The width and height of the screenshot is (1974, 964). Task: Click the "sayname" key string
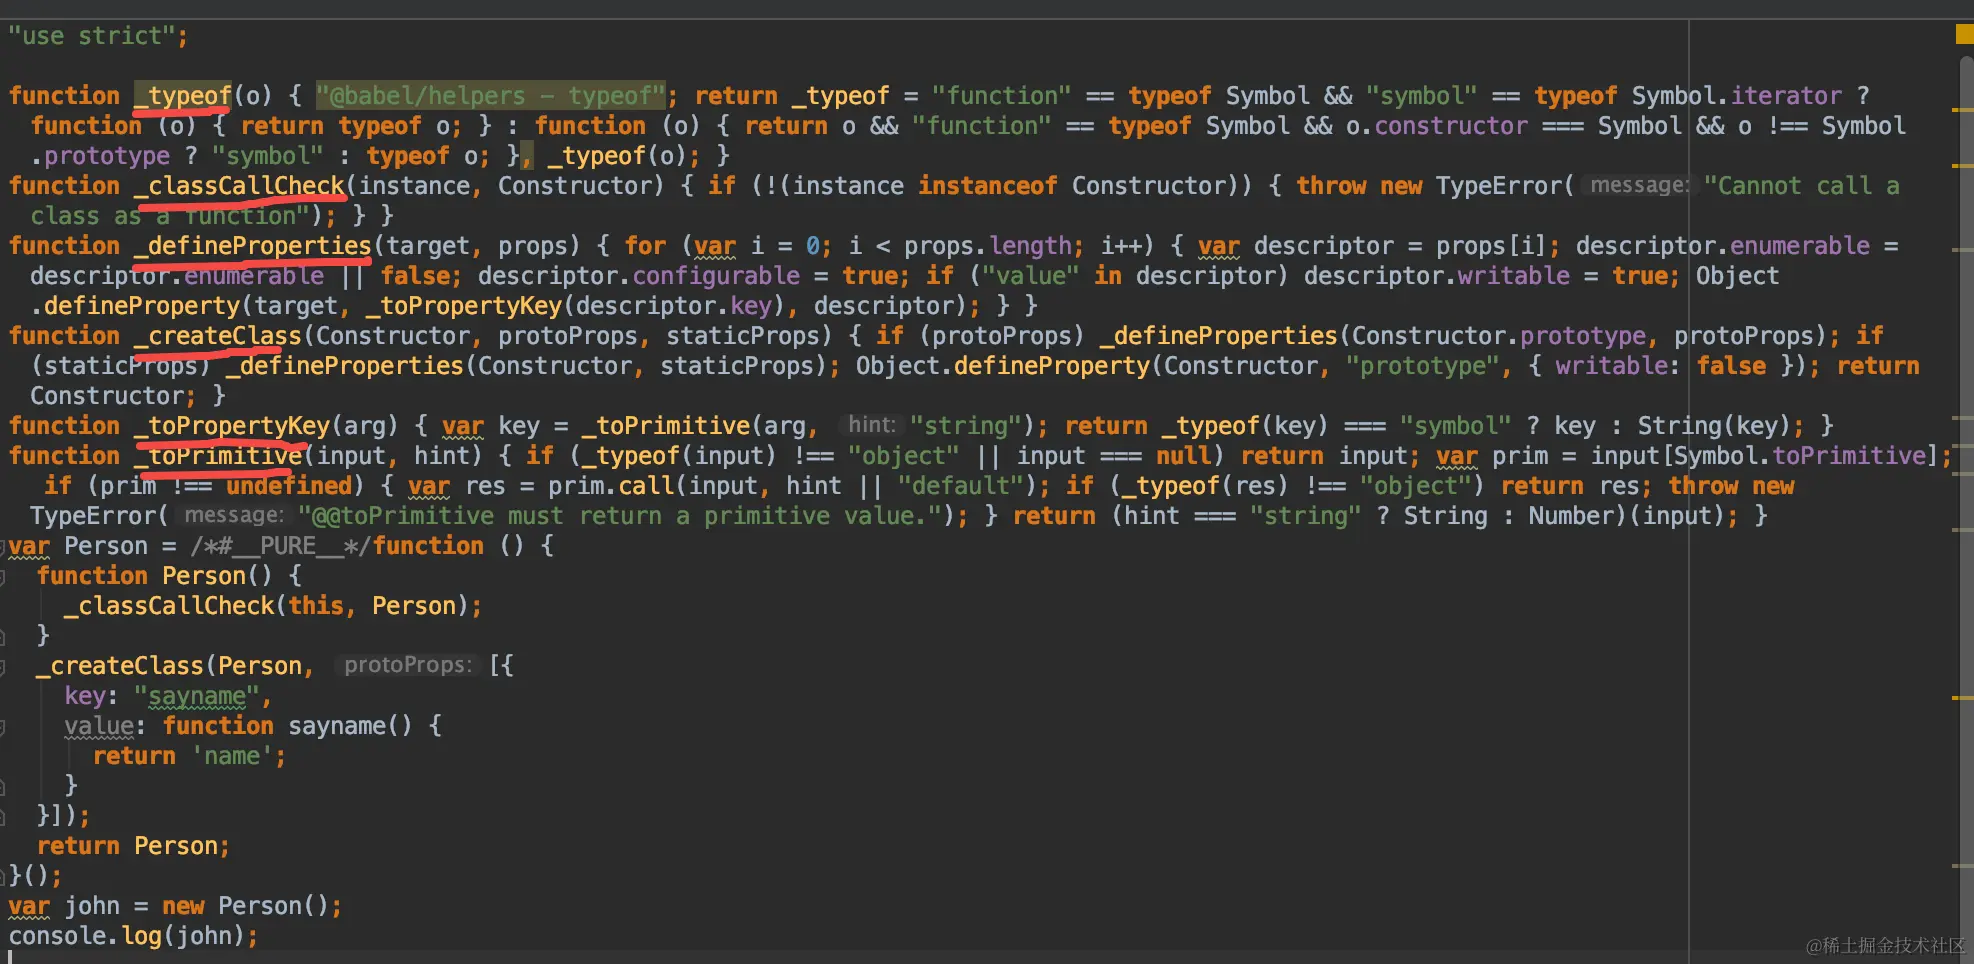197,696
